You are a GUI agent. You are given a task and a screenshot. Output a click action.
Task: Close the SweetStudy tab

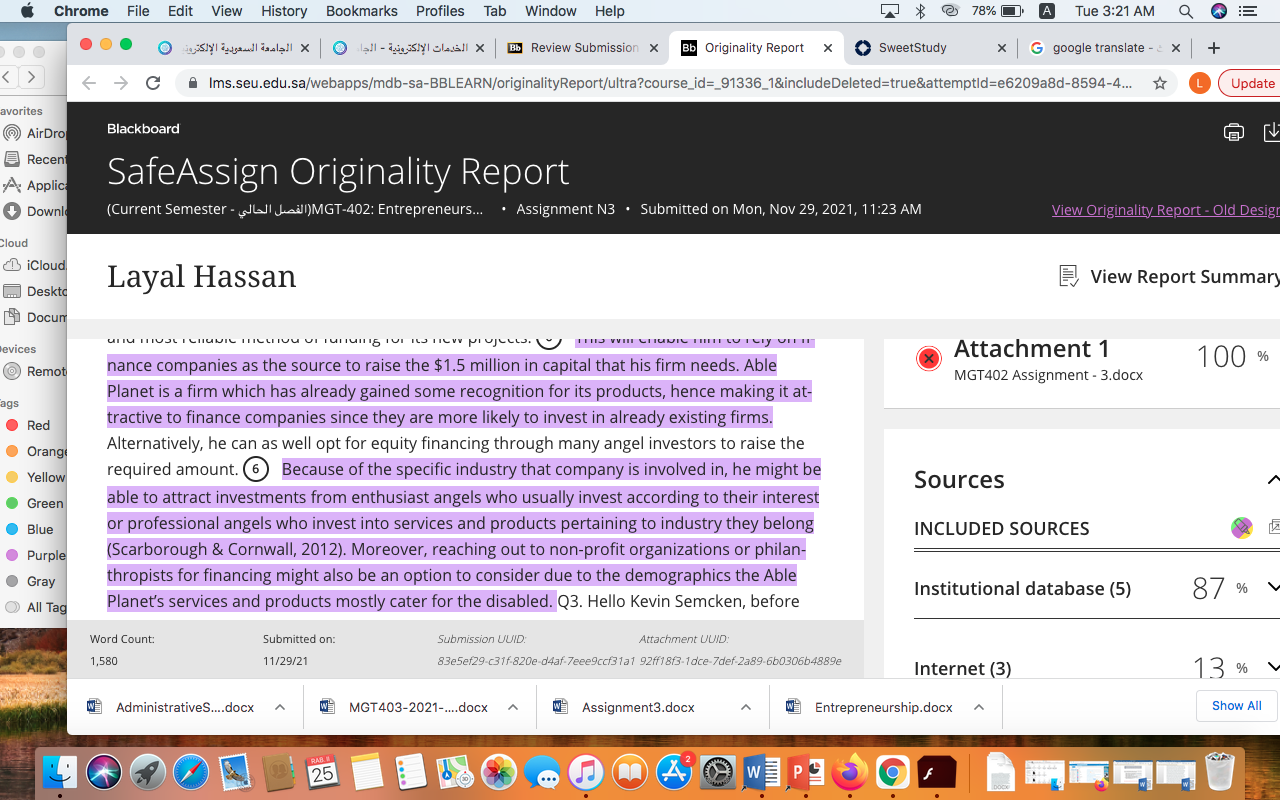1002,48
